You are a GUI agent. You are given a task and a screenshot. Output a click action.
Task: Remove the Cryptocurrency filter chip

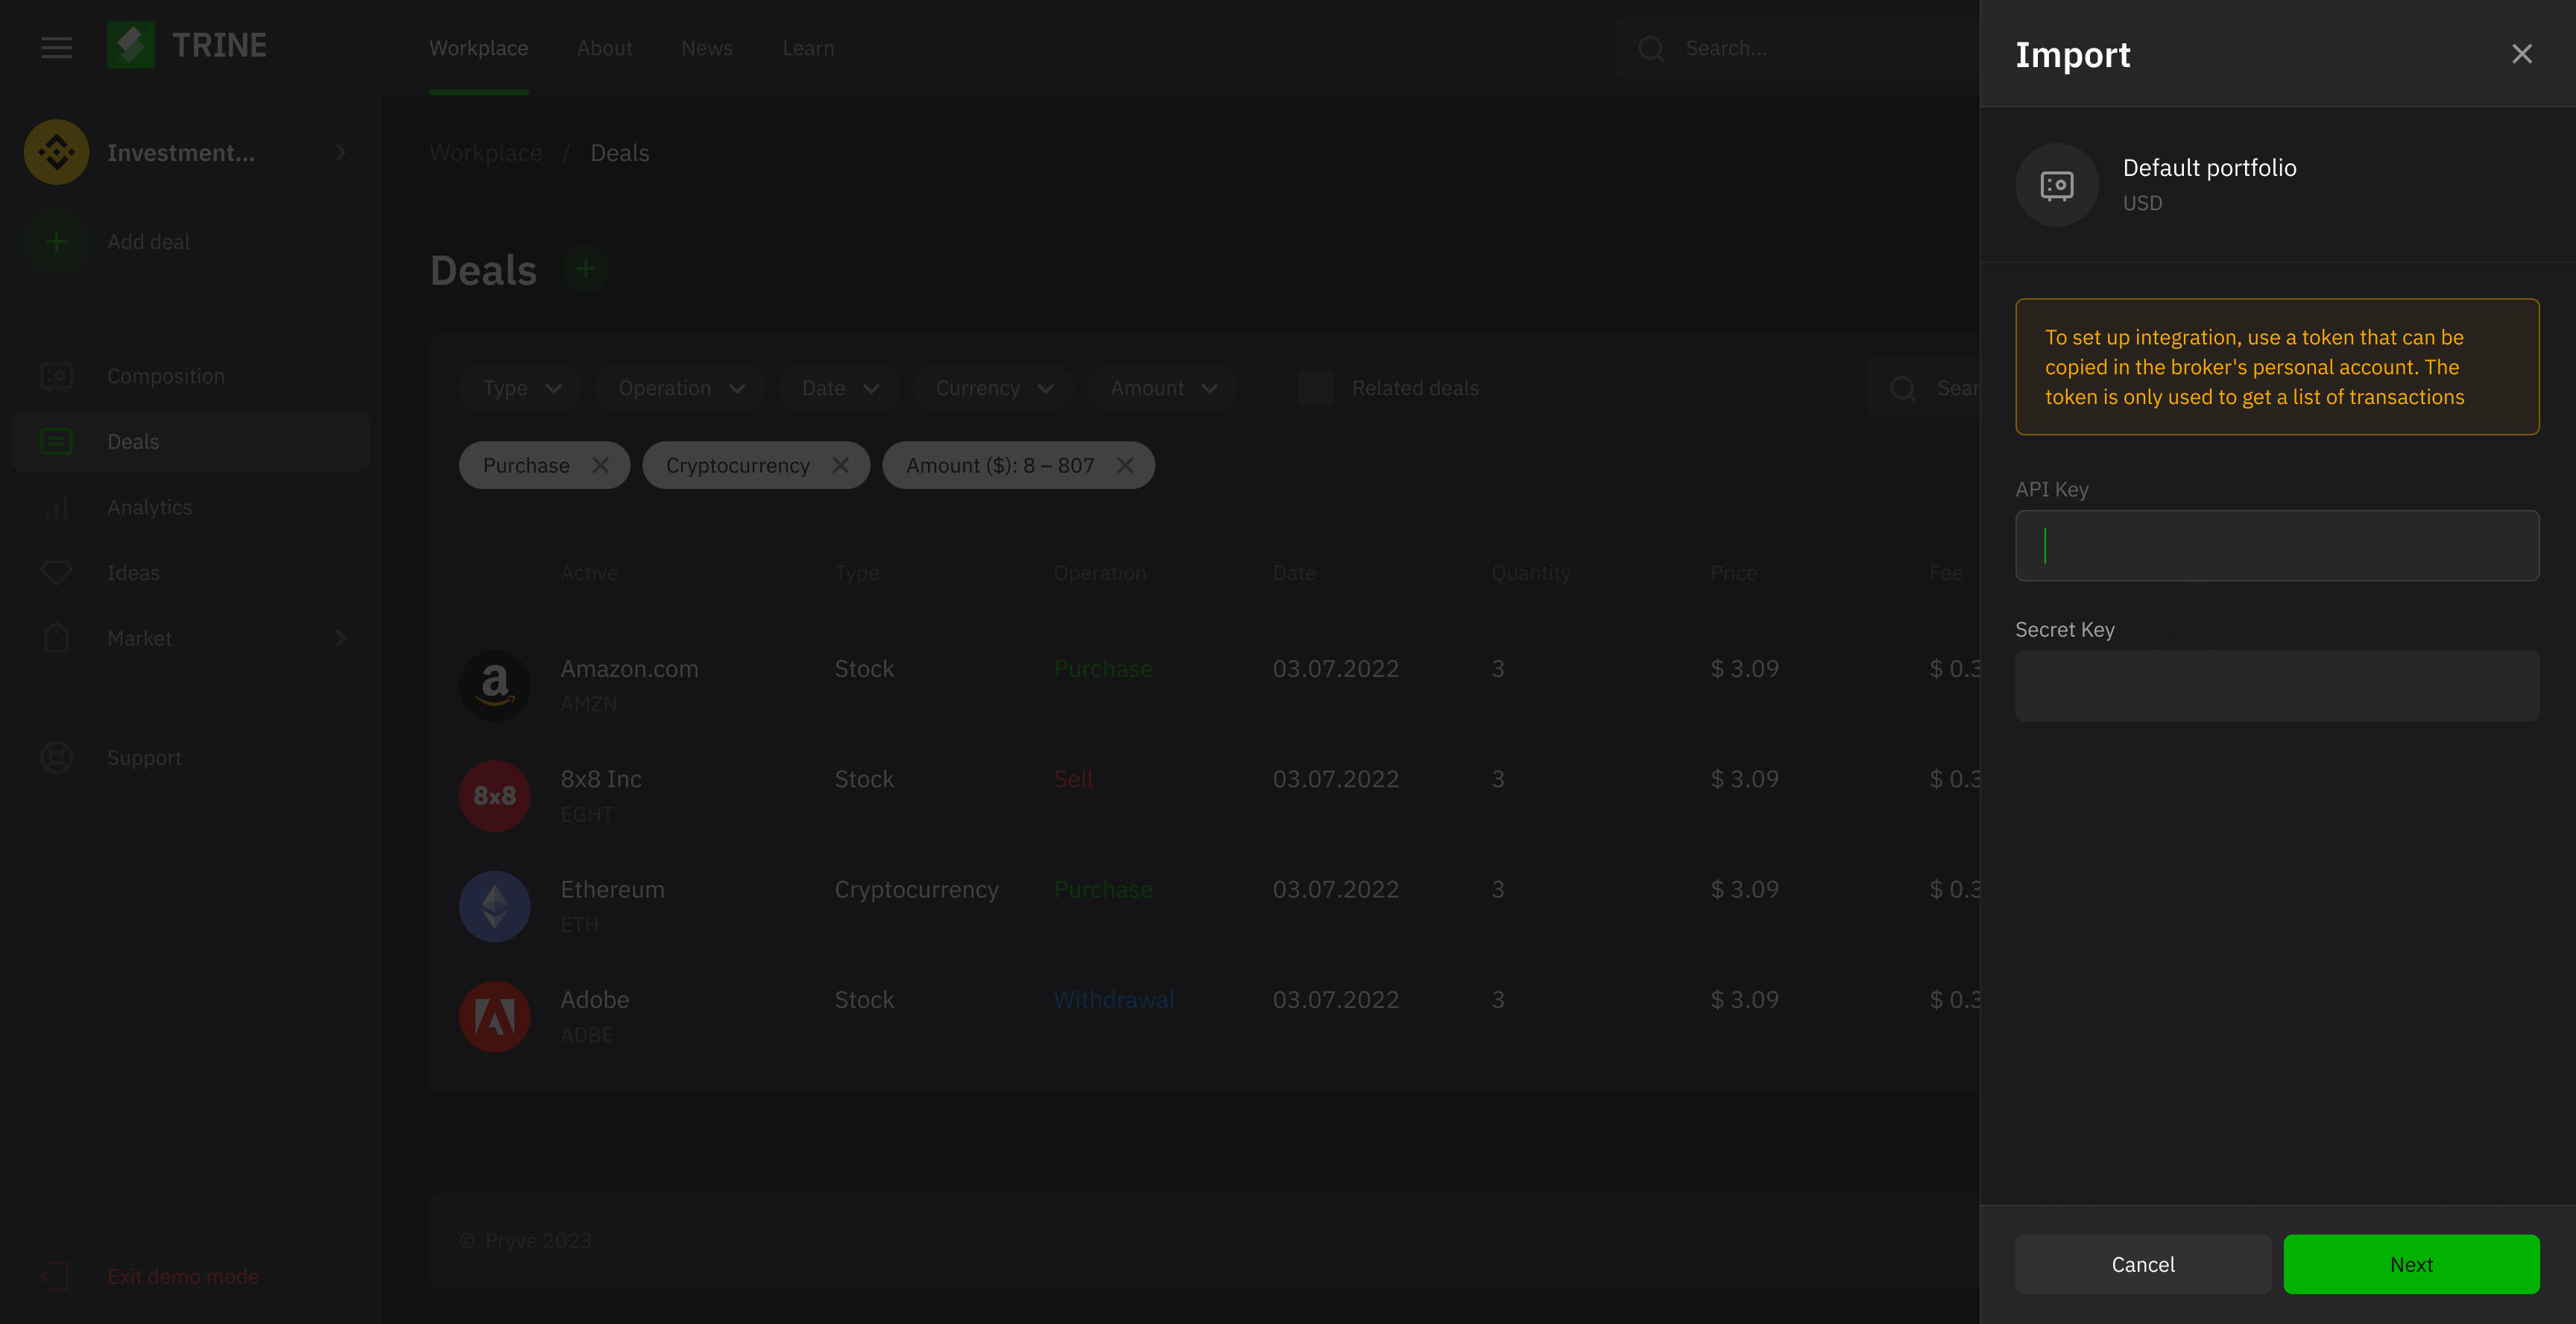pyautogui.click(x=840, y=465)
